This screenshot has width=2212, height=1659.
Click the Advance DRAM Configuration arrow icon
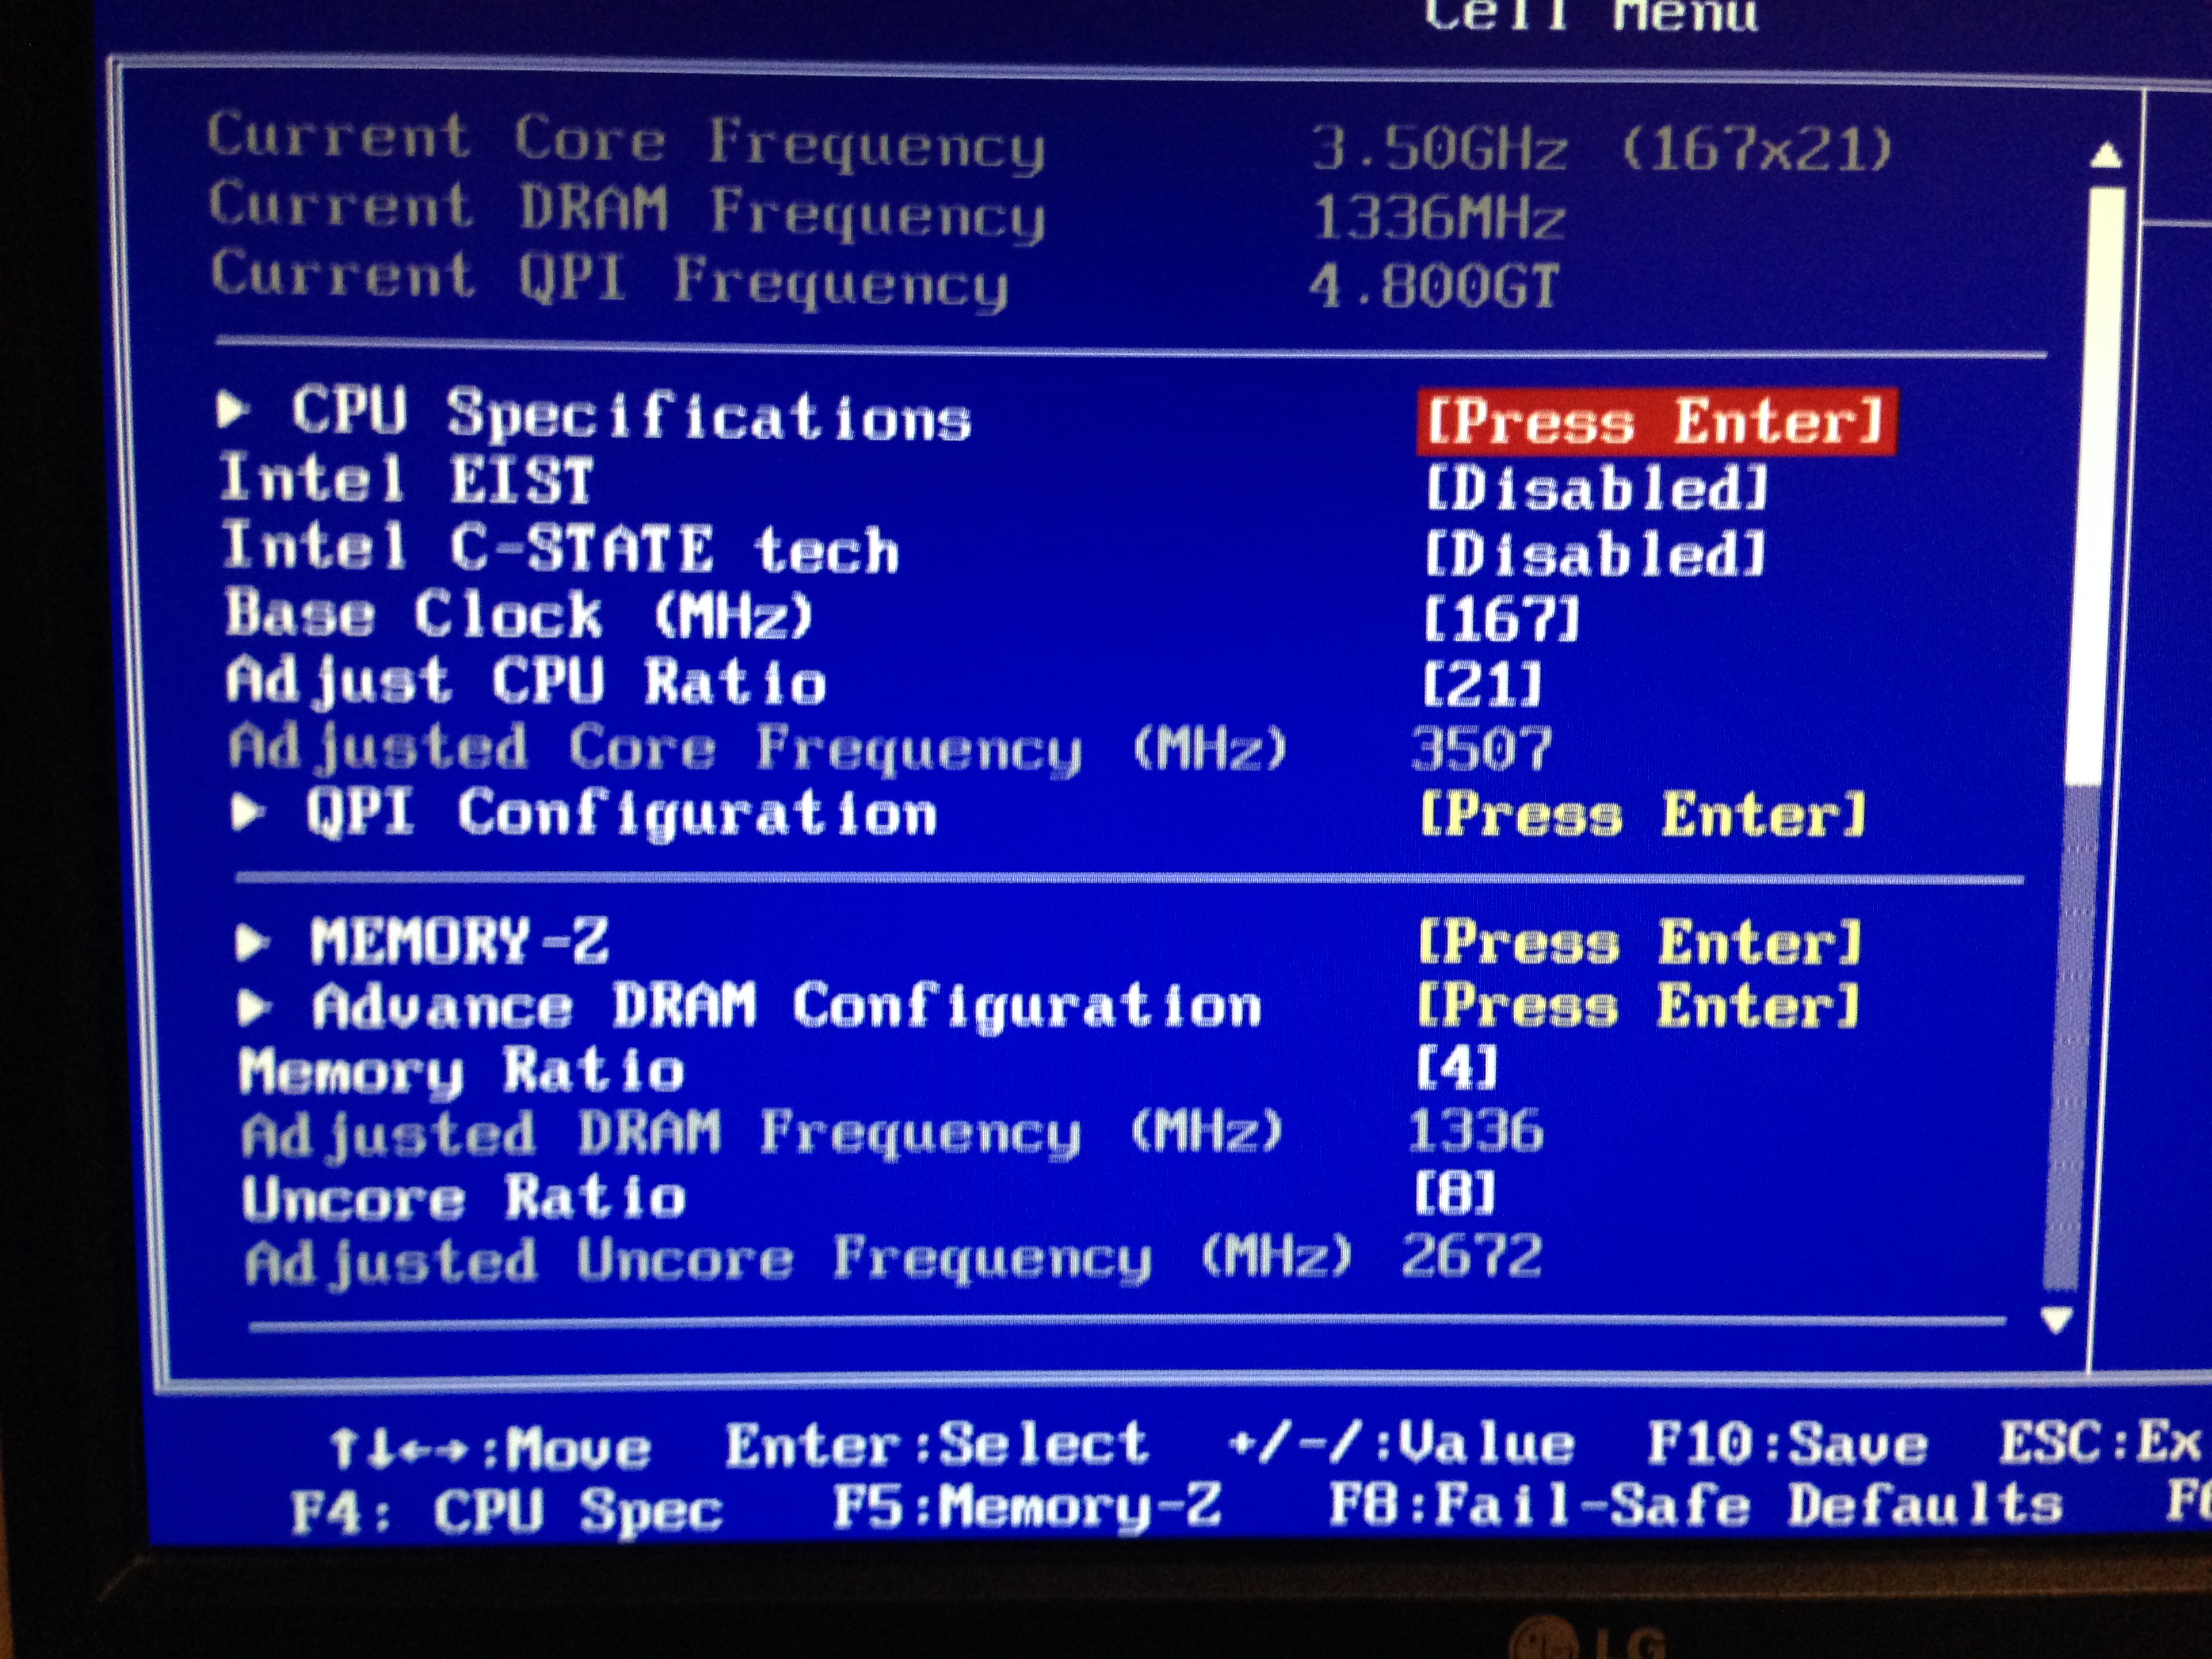(x=254, y=1007)
